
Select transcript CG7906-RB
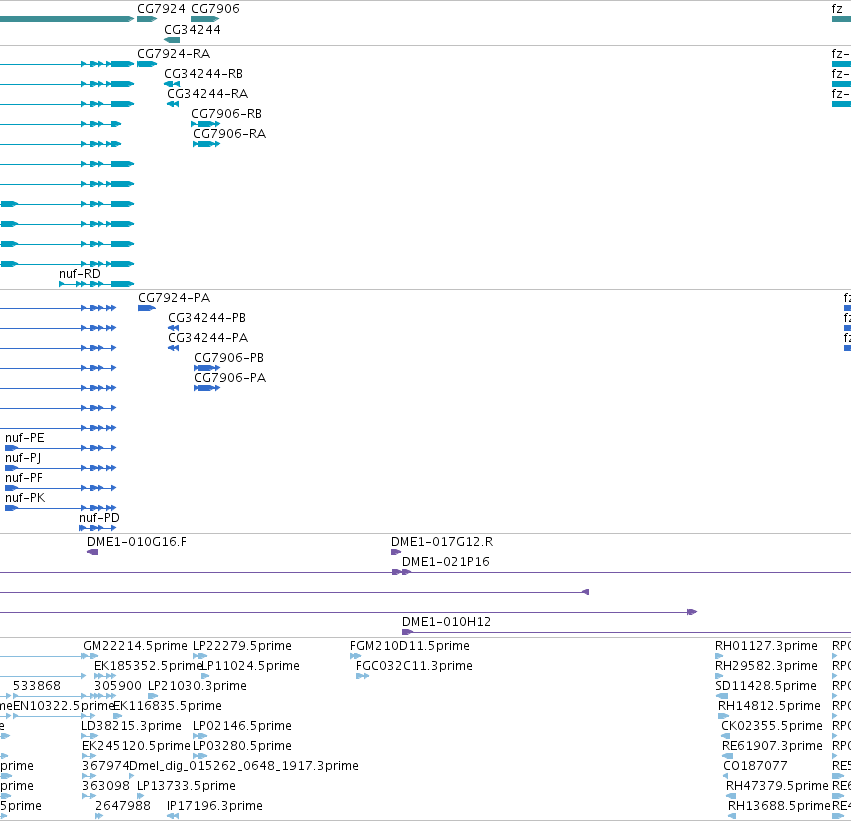coord(226,114)
